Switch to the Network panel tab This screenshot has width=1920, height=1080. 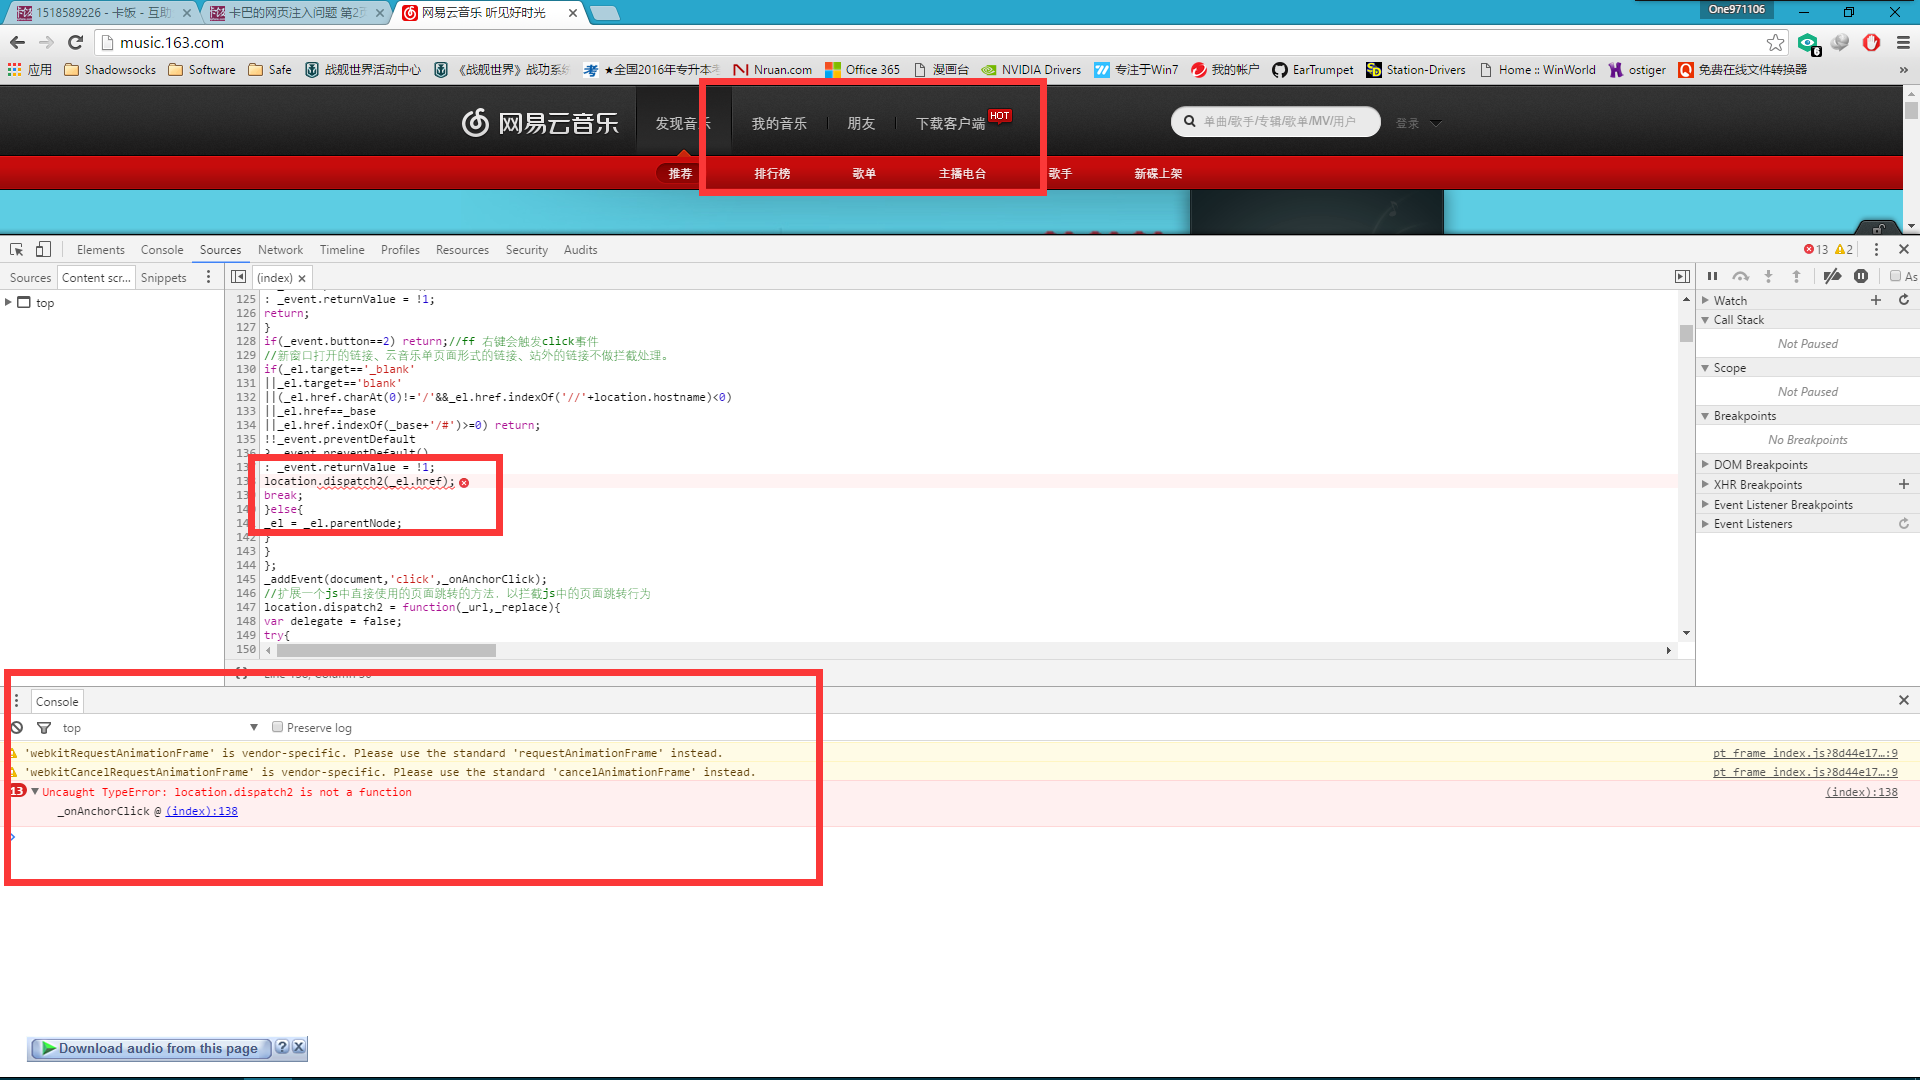tap(280, 250)
